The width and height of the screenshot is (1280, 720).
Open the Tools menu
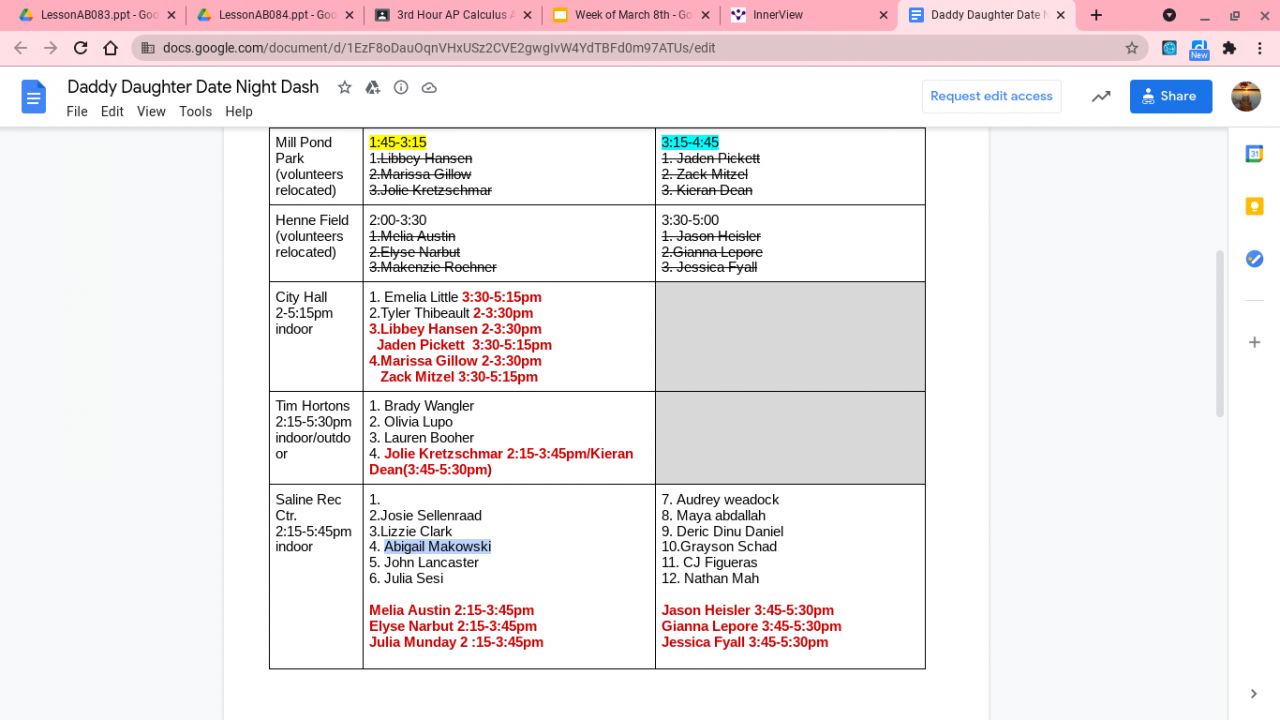(x=195, y=112)
